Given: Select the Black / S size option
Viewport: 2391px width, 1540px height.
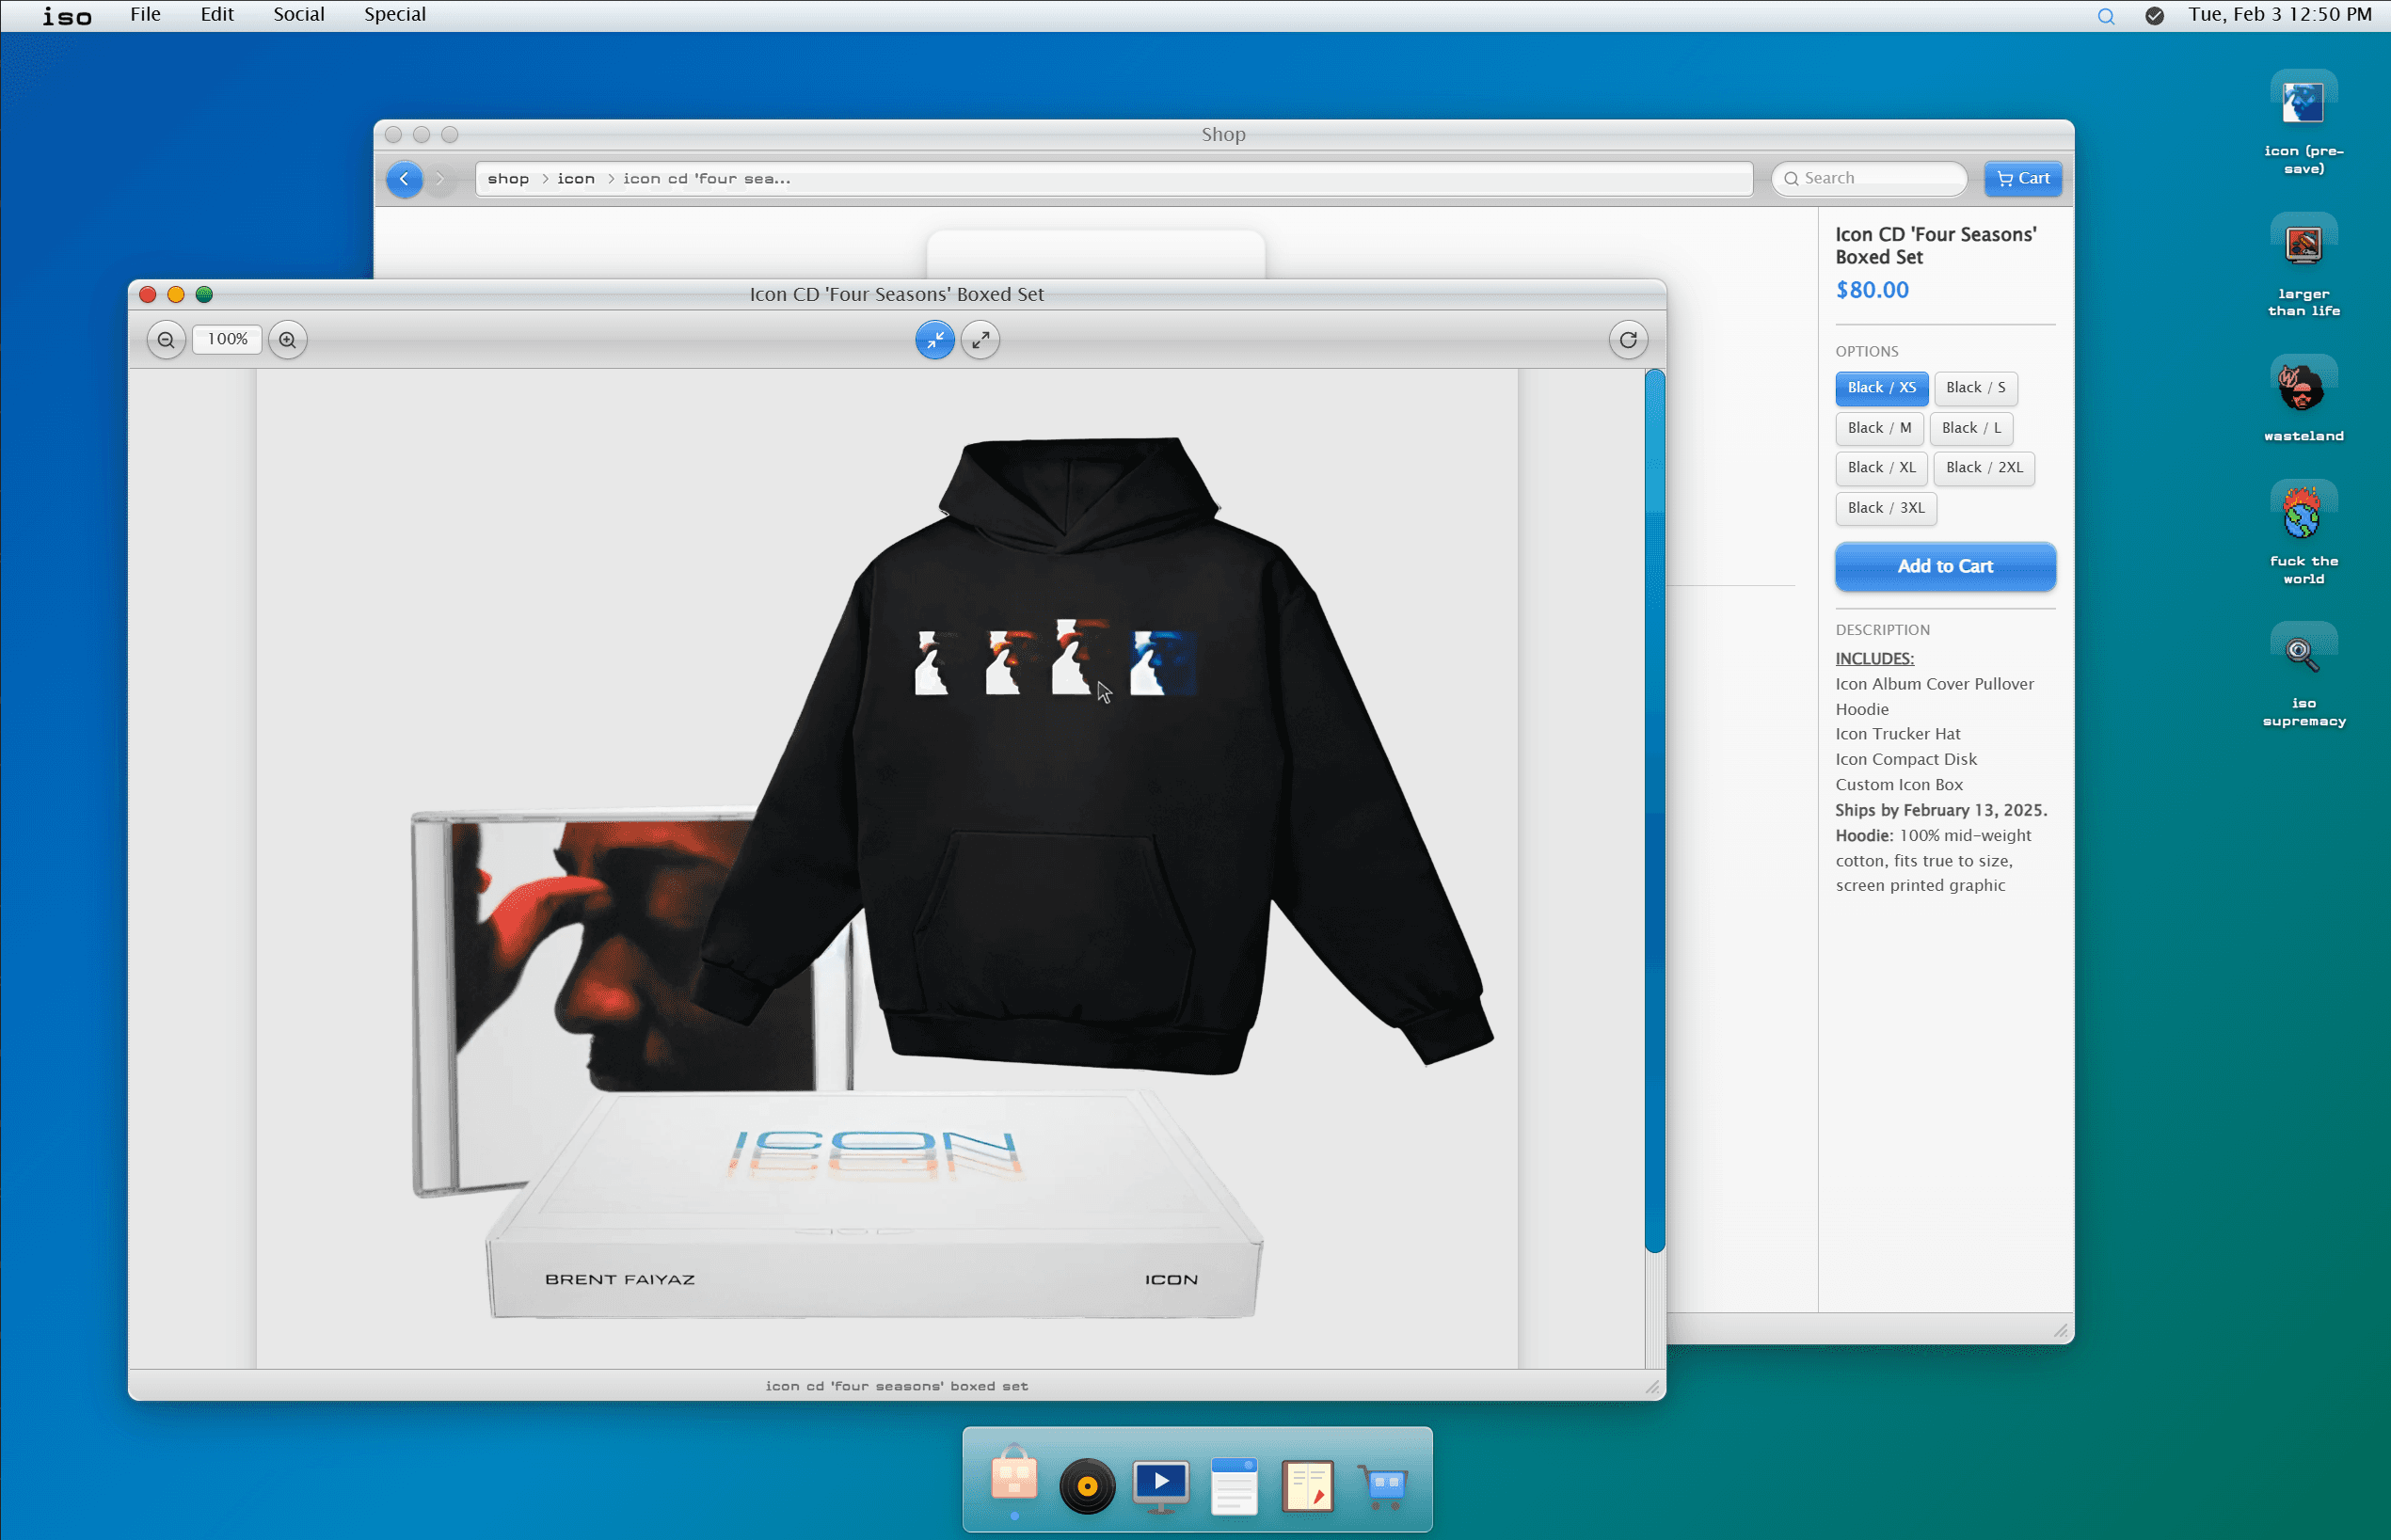Looking at the screenshot, I should click(1975, 388).
